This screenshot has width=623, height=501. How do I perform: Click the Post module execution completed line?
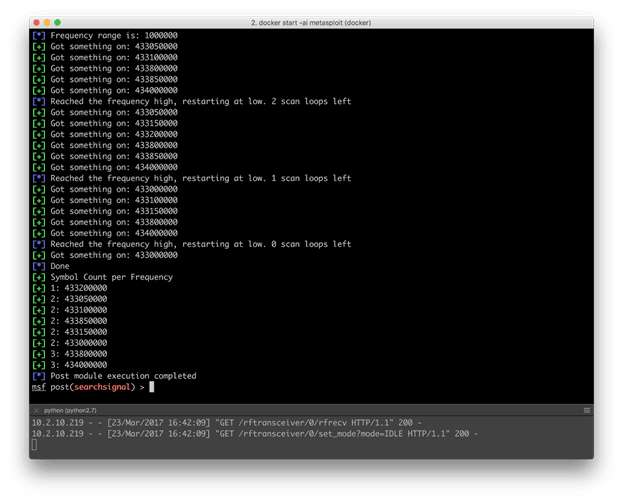pos(122,375)
